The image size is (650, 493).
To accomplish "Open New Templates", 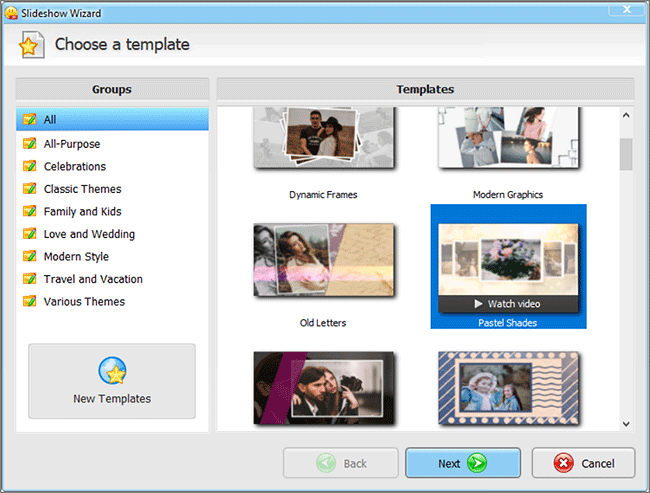I will tap(112, 381).
